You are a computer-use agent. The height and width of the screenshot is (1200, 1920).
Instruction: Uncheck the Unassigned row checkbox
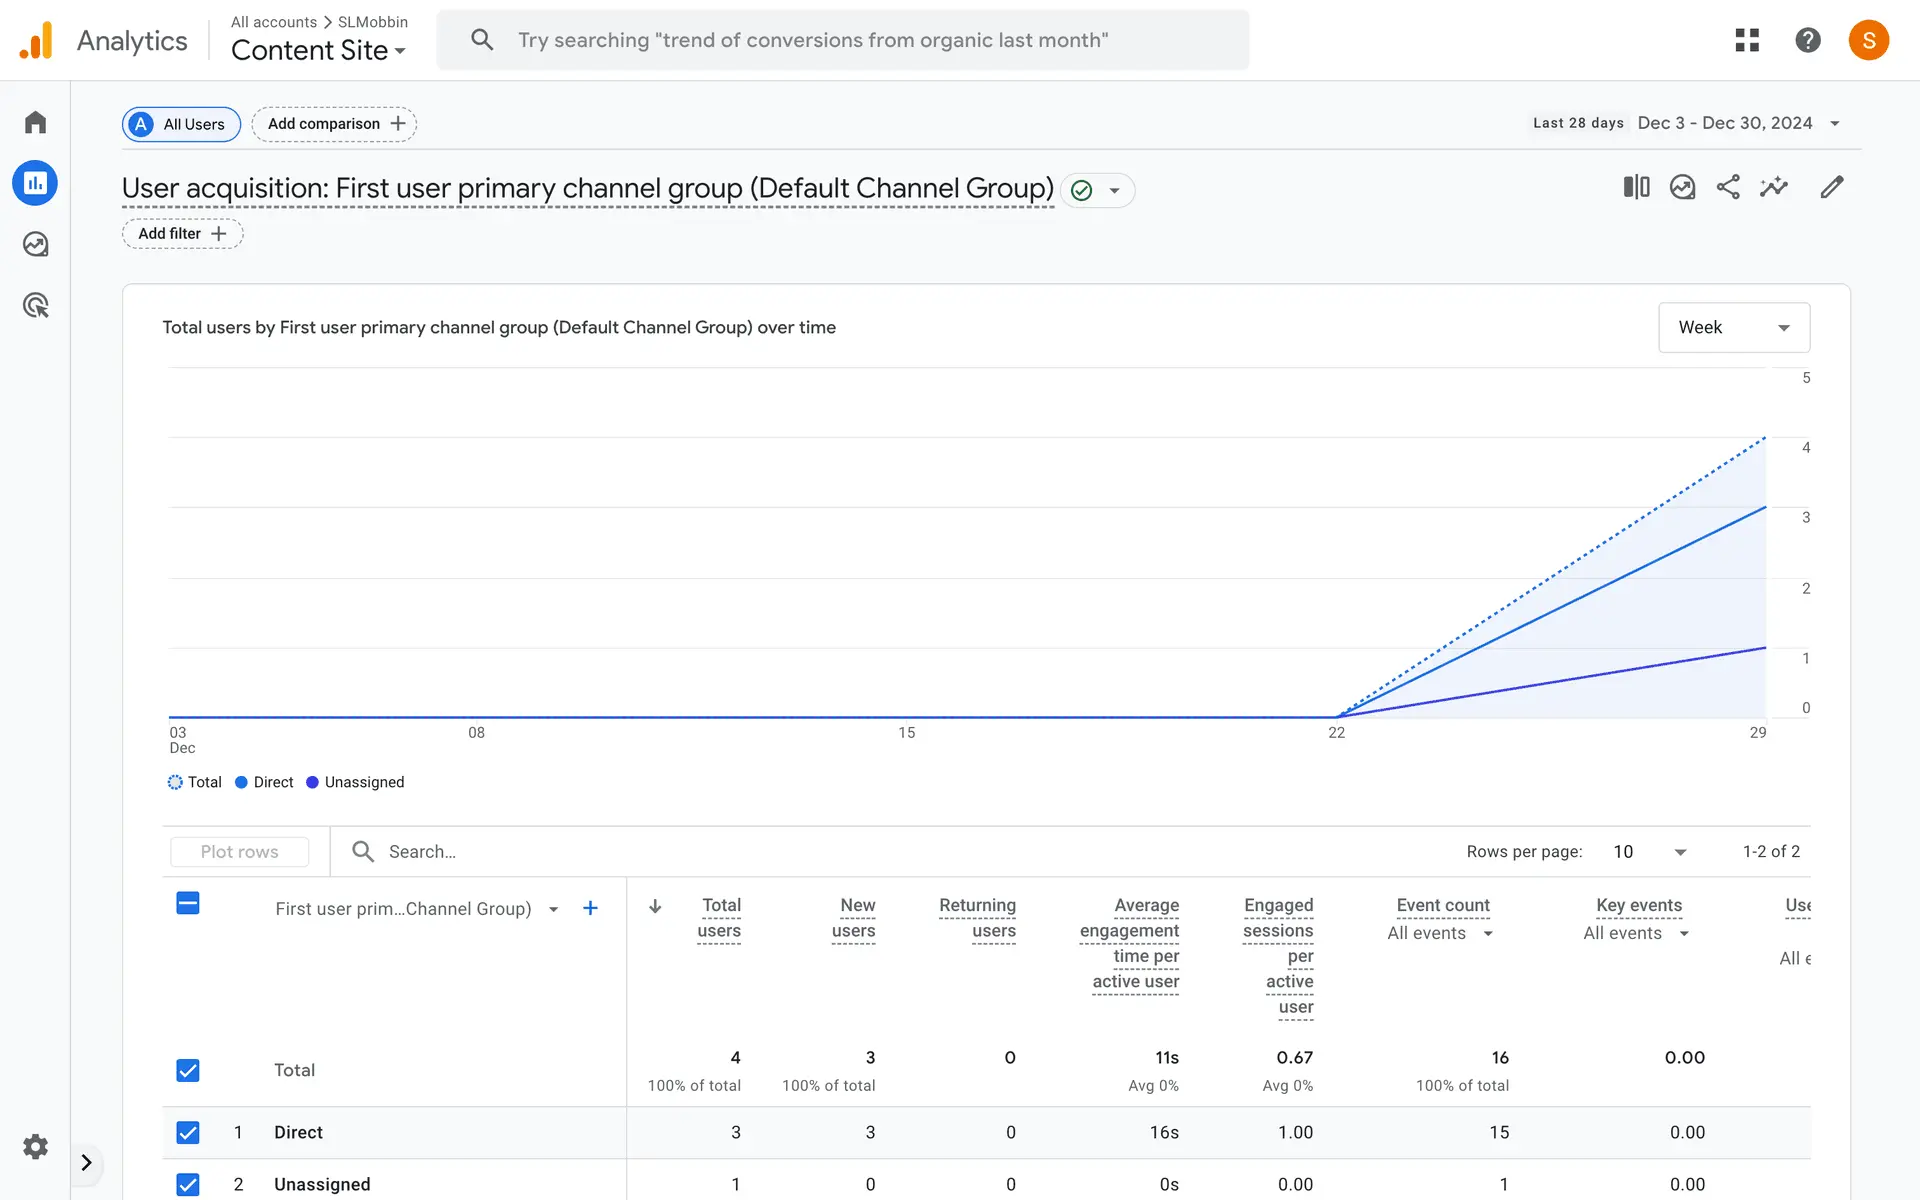(188, 1184)
